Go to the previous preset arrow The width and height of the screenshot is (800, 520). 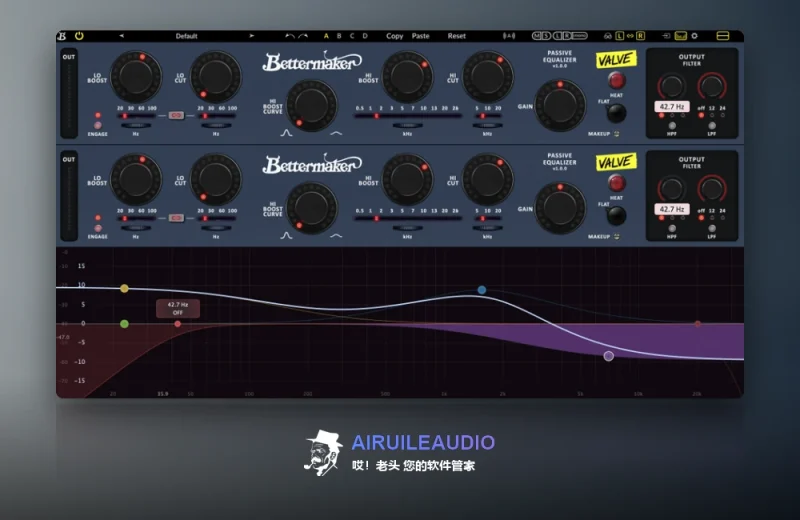[x=121, y=36]
